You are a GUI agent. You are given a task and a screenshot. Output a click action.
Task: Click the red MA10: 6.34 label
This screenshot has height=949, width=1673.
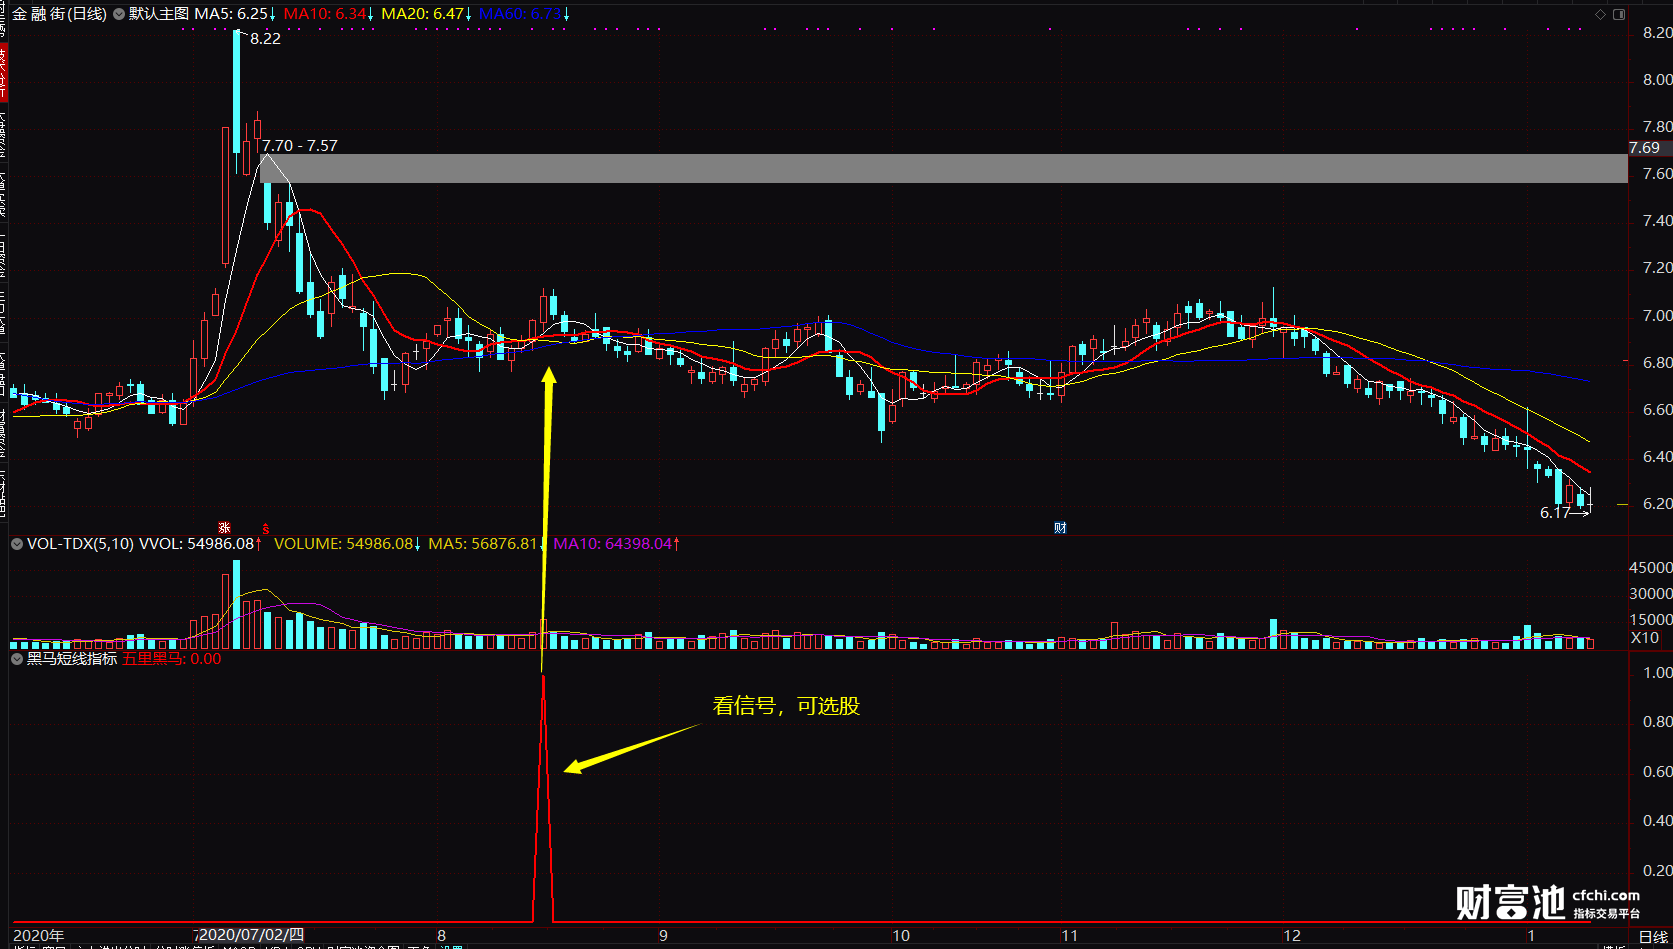[x=325, y=14]
